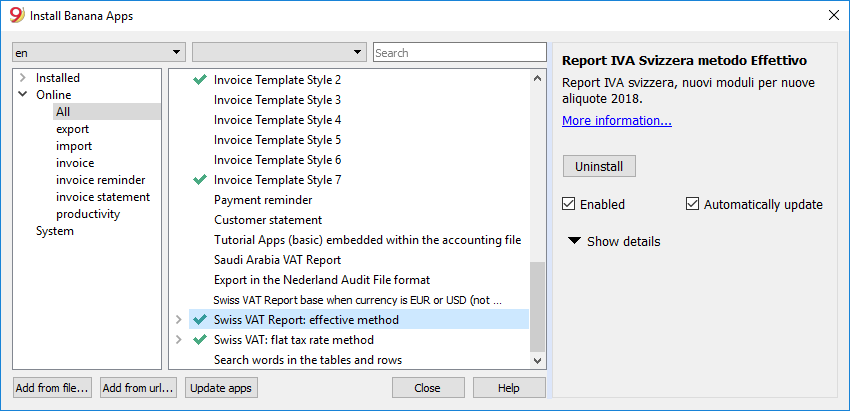This screenshot has width=850, height=412.
Task: Disable the Automatically update checkbox
Action: point(692,204)
